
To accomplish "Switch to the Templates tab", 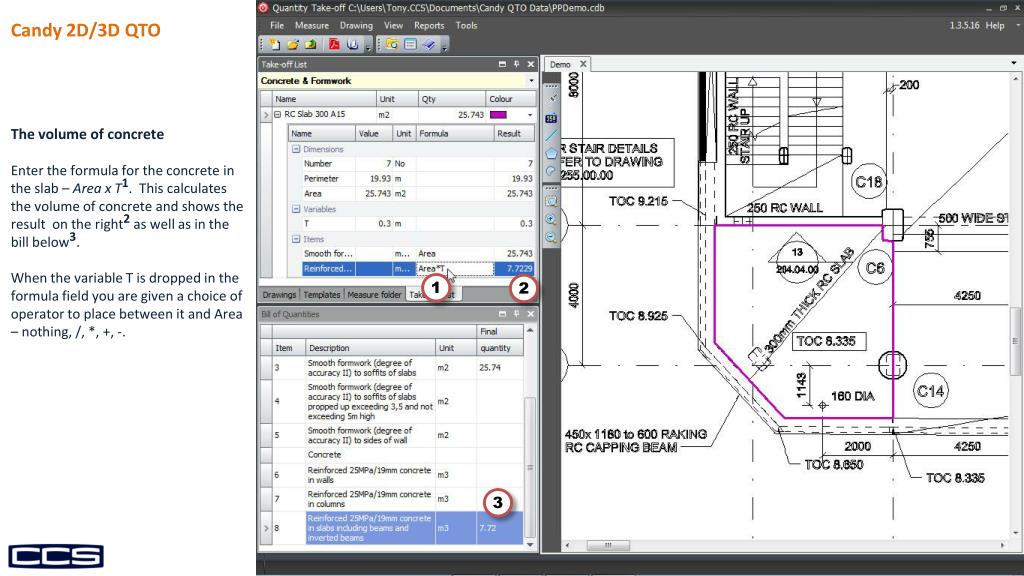I will coord(322,295).
